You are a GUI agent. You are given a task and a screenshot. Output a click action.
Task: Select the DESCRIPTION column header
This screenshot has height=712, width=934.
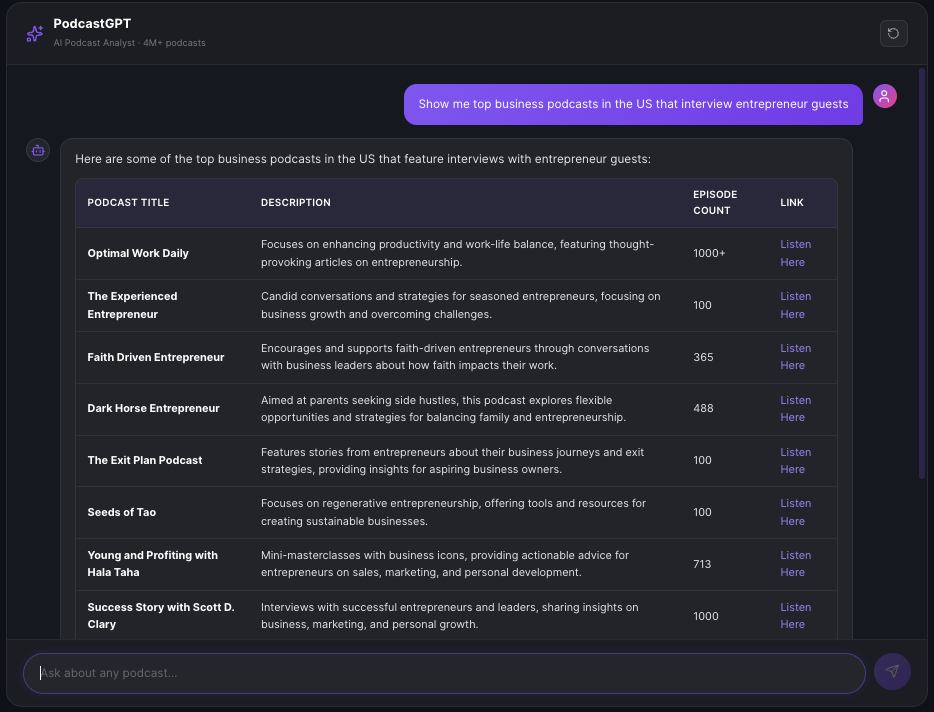tap(295, 202)
